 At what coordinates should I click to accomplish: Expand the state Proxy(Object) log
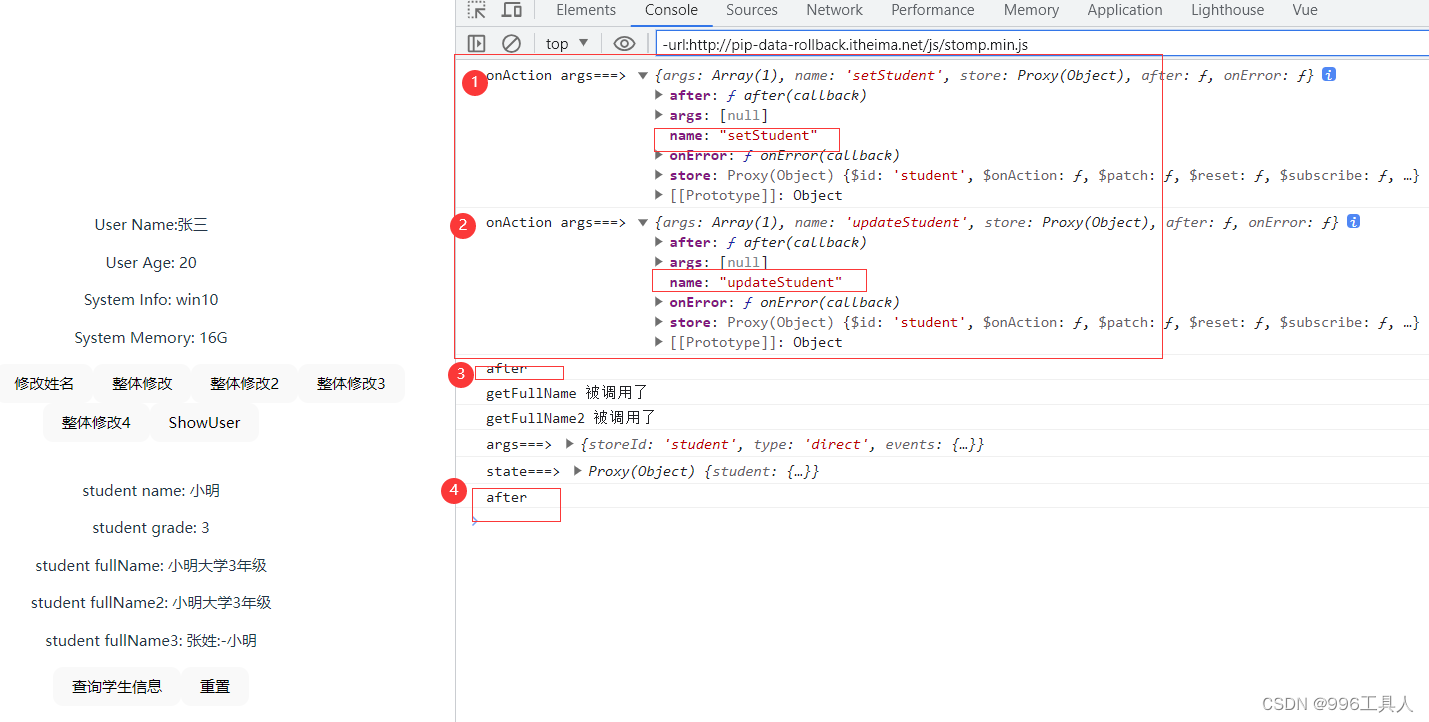tap(577, 471)
